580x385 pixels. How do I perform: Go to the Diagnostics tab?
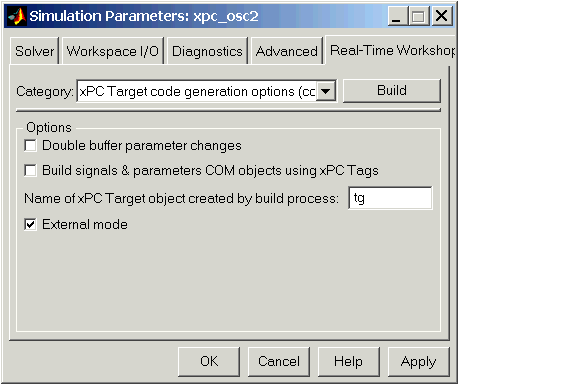coord(207,51)
